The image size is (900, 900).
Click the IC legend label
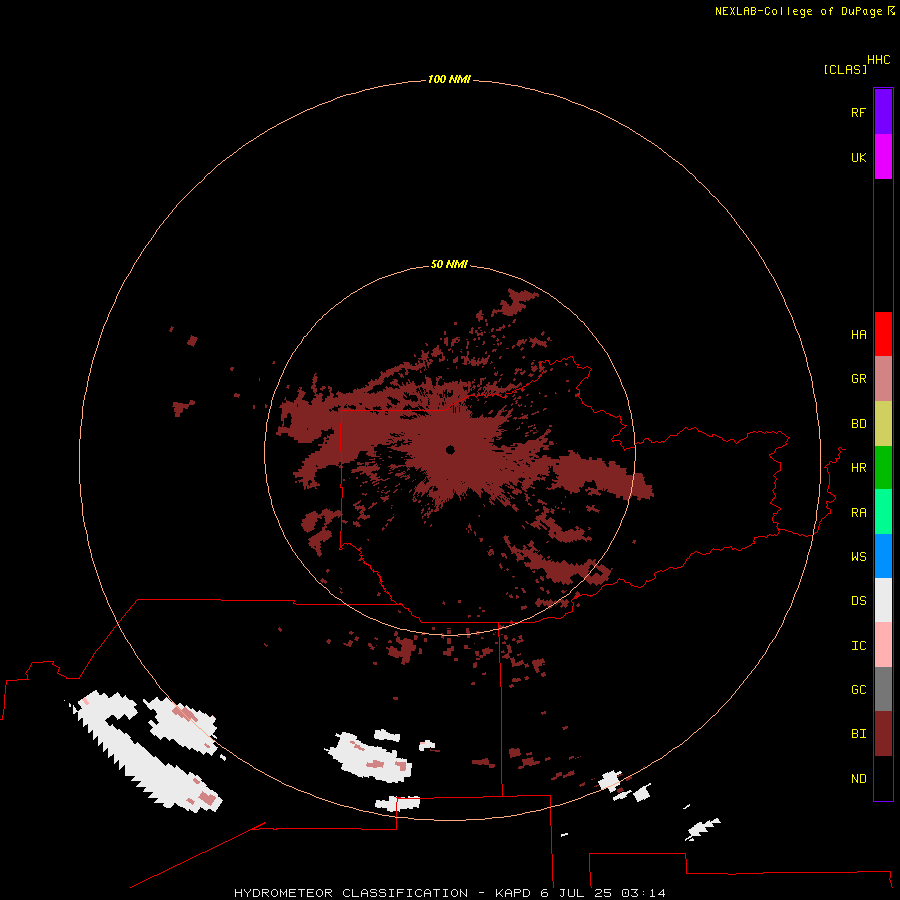tap(859, 646)
